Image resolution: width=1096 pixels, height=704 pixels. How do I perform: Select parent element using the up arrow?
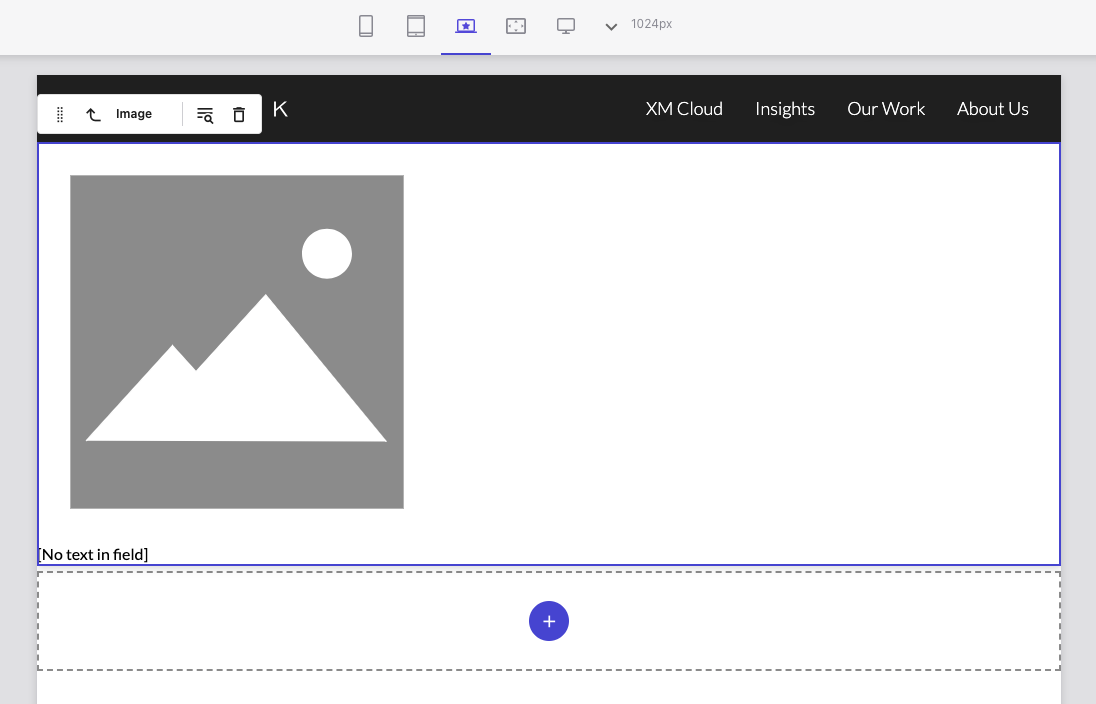94,114
